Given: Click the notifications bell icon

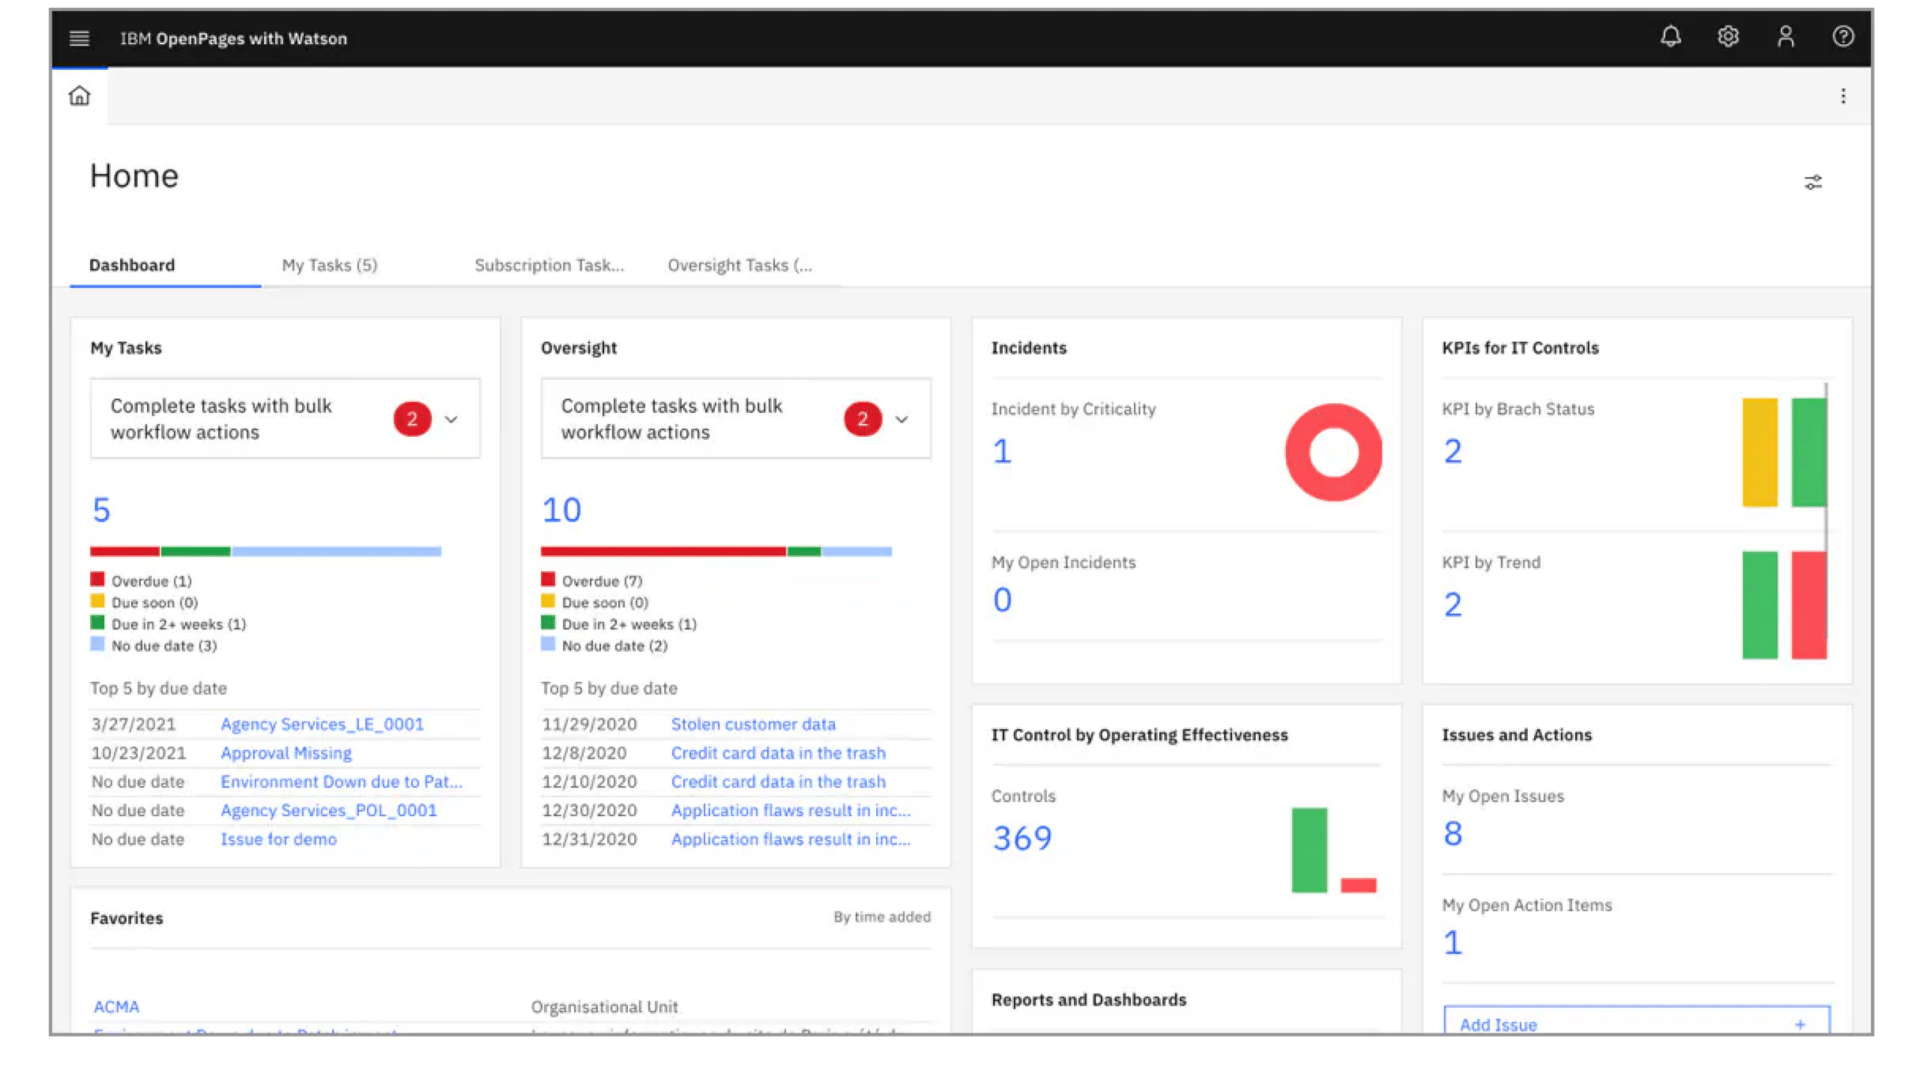Looking at the screenshot, I should coord(1669,37).
